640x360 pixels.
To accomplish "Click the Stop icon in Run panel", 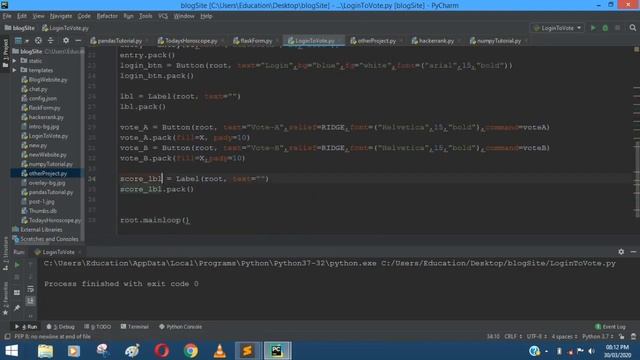I will point(17,277).
